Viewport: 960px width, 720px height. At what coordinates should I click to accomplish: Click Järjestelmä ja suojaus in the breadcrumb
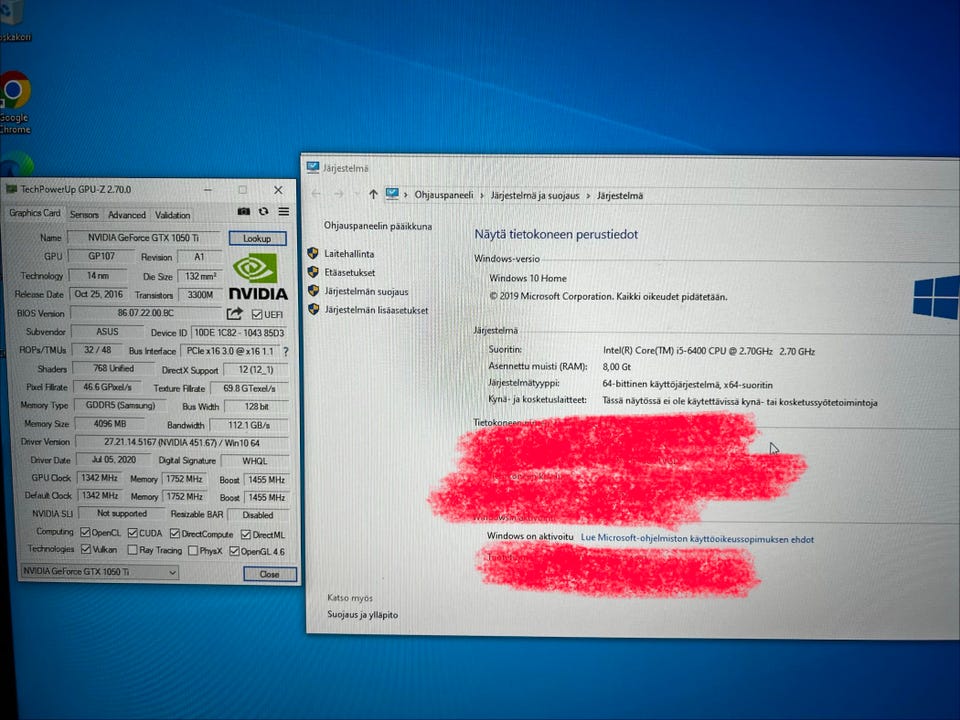point(534,195)
